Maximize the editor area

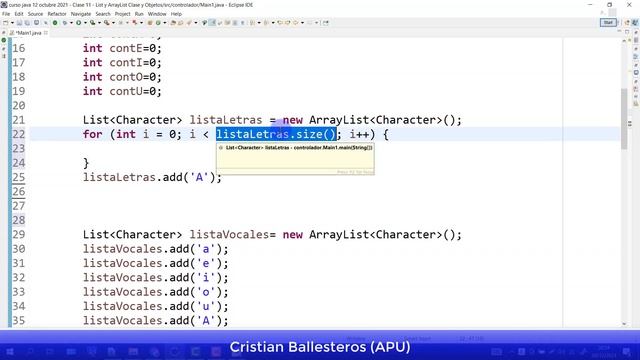[627, 31]
